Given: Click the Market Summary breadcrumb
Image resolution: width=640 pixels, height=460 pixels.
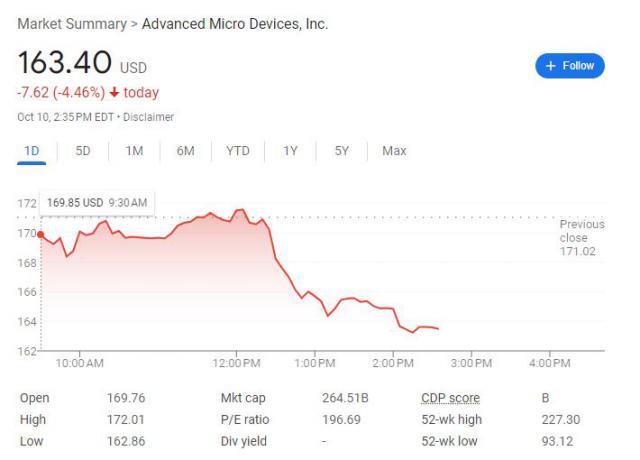Looking at the screenshot, I should pyautogui.click(x=71, y=23).
